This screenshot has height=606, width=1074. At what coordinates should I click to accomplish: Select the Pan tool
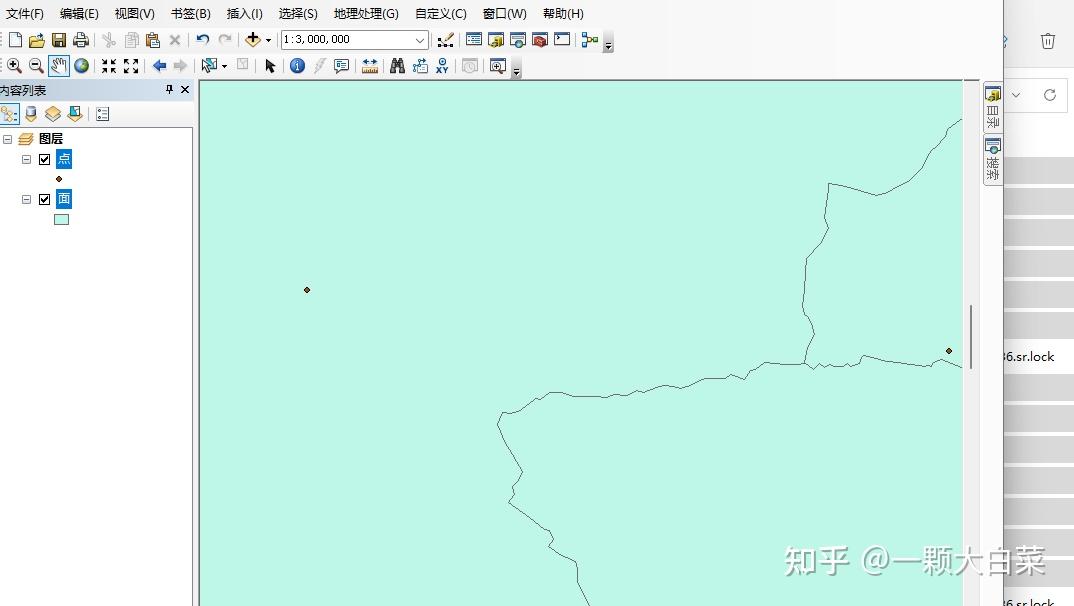pos(58,65)
